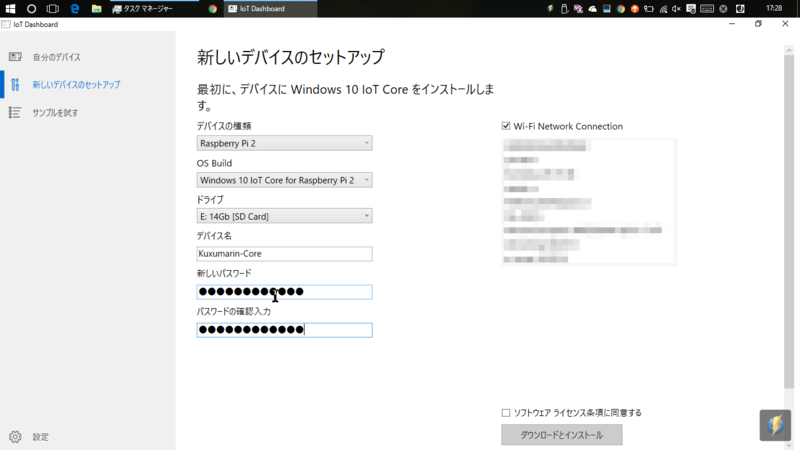This screenshot has width=800, height=450.
Task: Open touch keyboard tray icon
Action: [707, 9]
